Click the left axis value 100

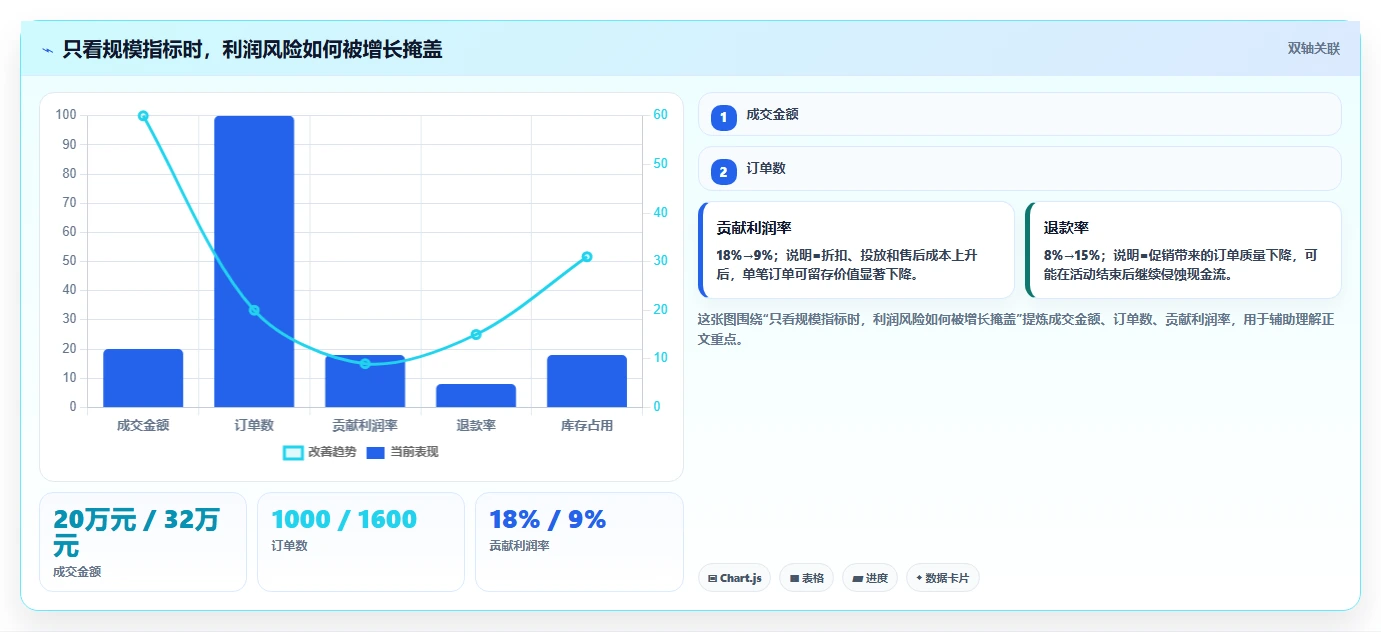[66, 115]
